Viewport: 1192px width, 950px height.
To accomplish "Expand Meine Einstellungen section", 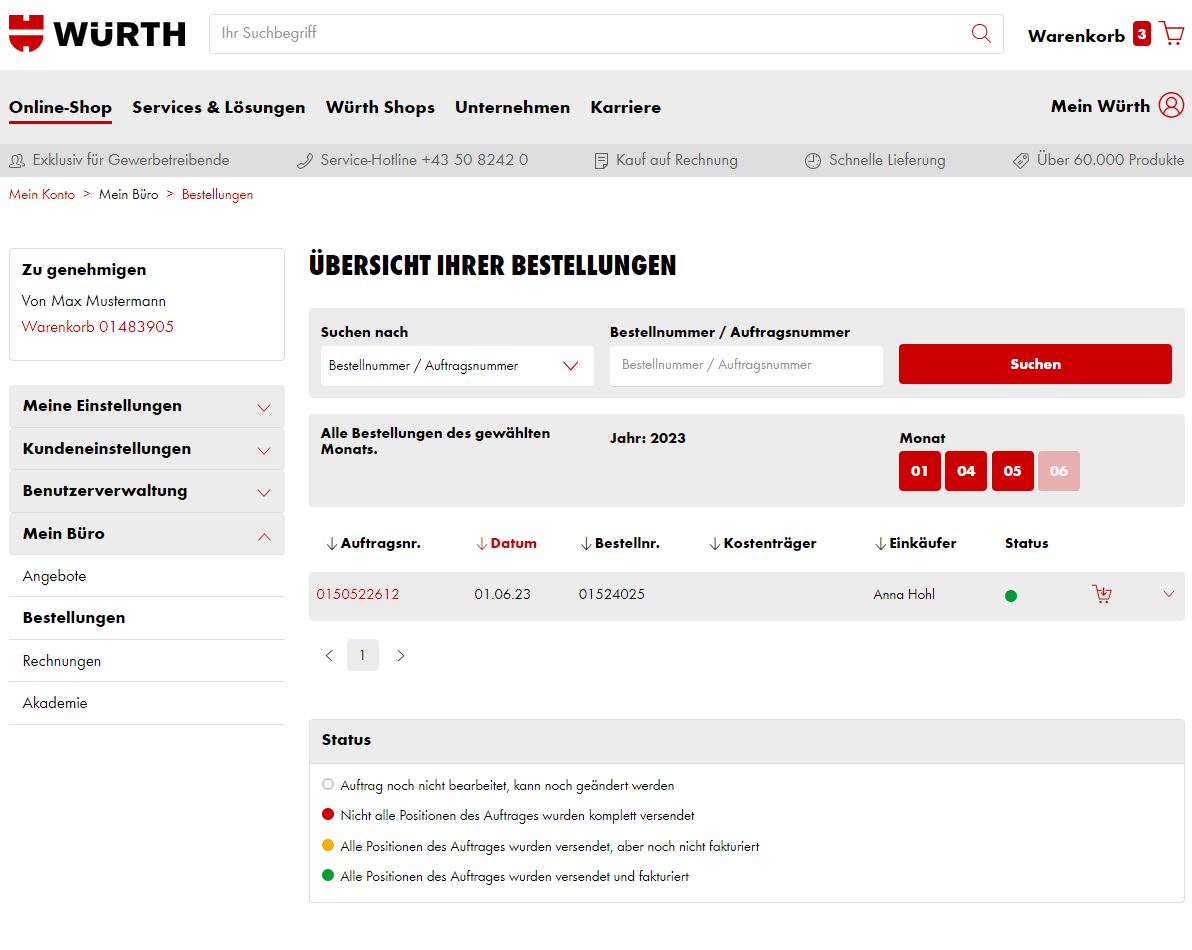I will pos(147,406).
